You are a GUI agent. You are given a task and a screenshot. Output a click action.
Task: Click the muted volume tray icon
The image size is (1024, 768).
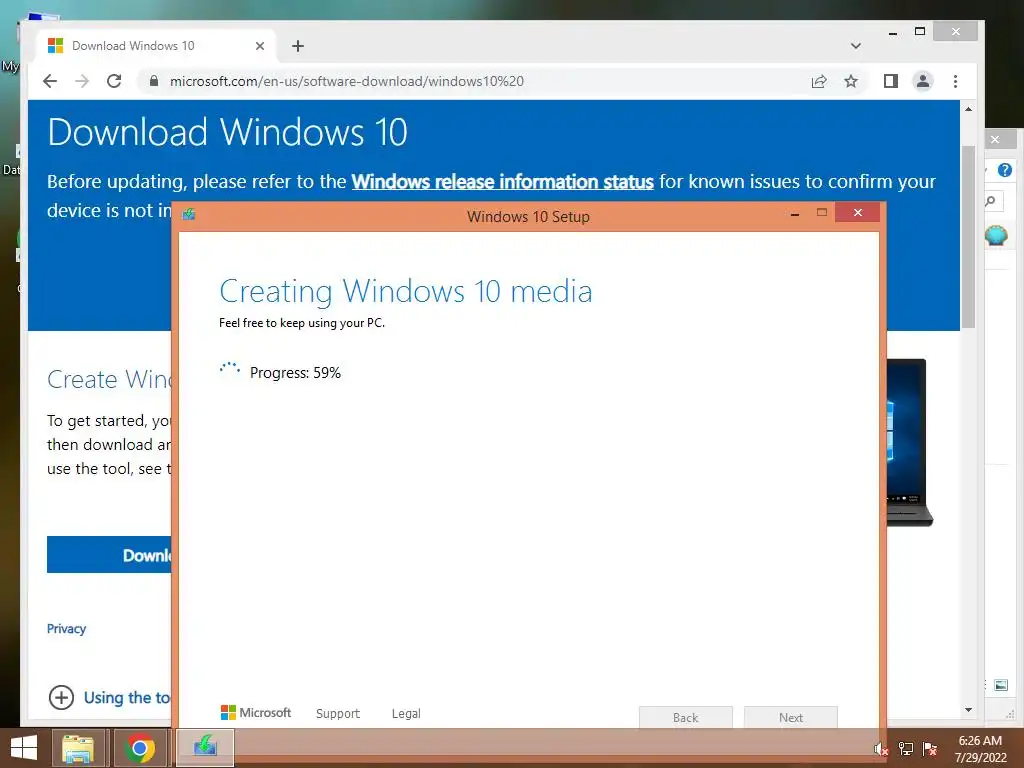click(x=881, y=749)
